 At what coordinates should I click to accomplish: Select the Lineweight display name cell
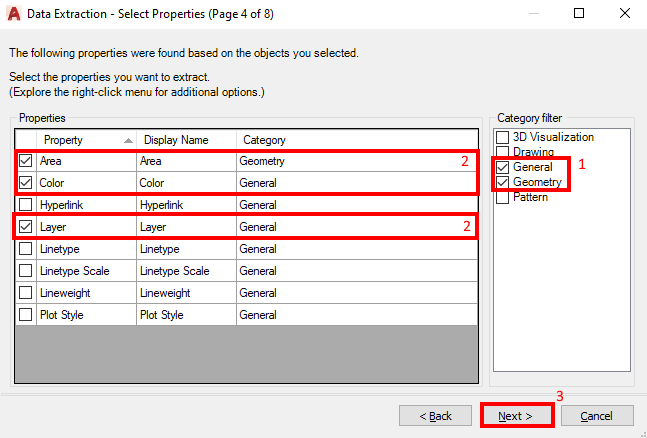(x=186, y=293)
